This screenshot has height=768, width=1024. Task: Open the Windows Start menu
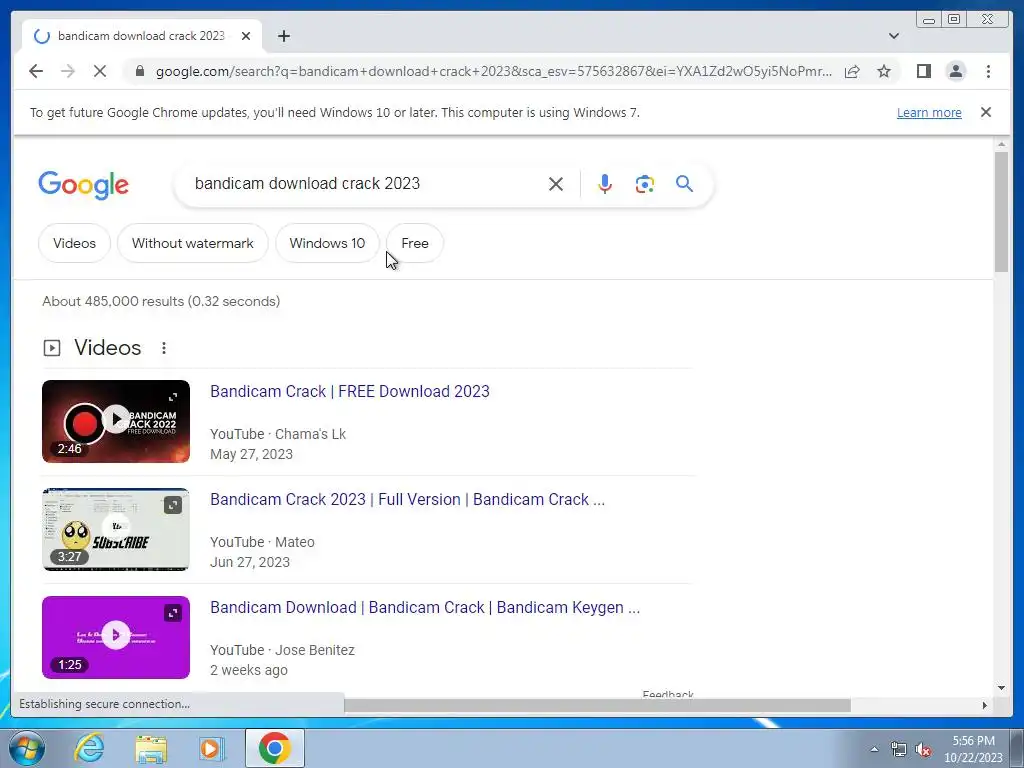(27, 748)
